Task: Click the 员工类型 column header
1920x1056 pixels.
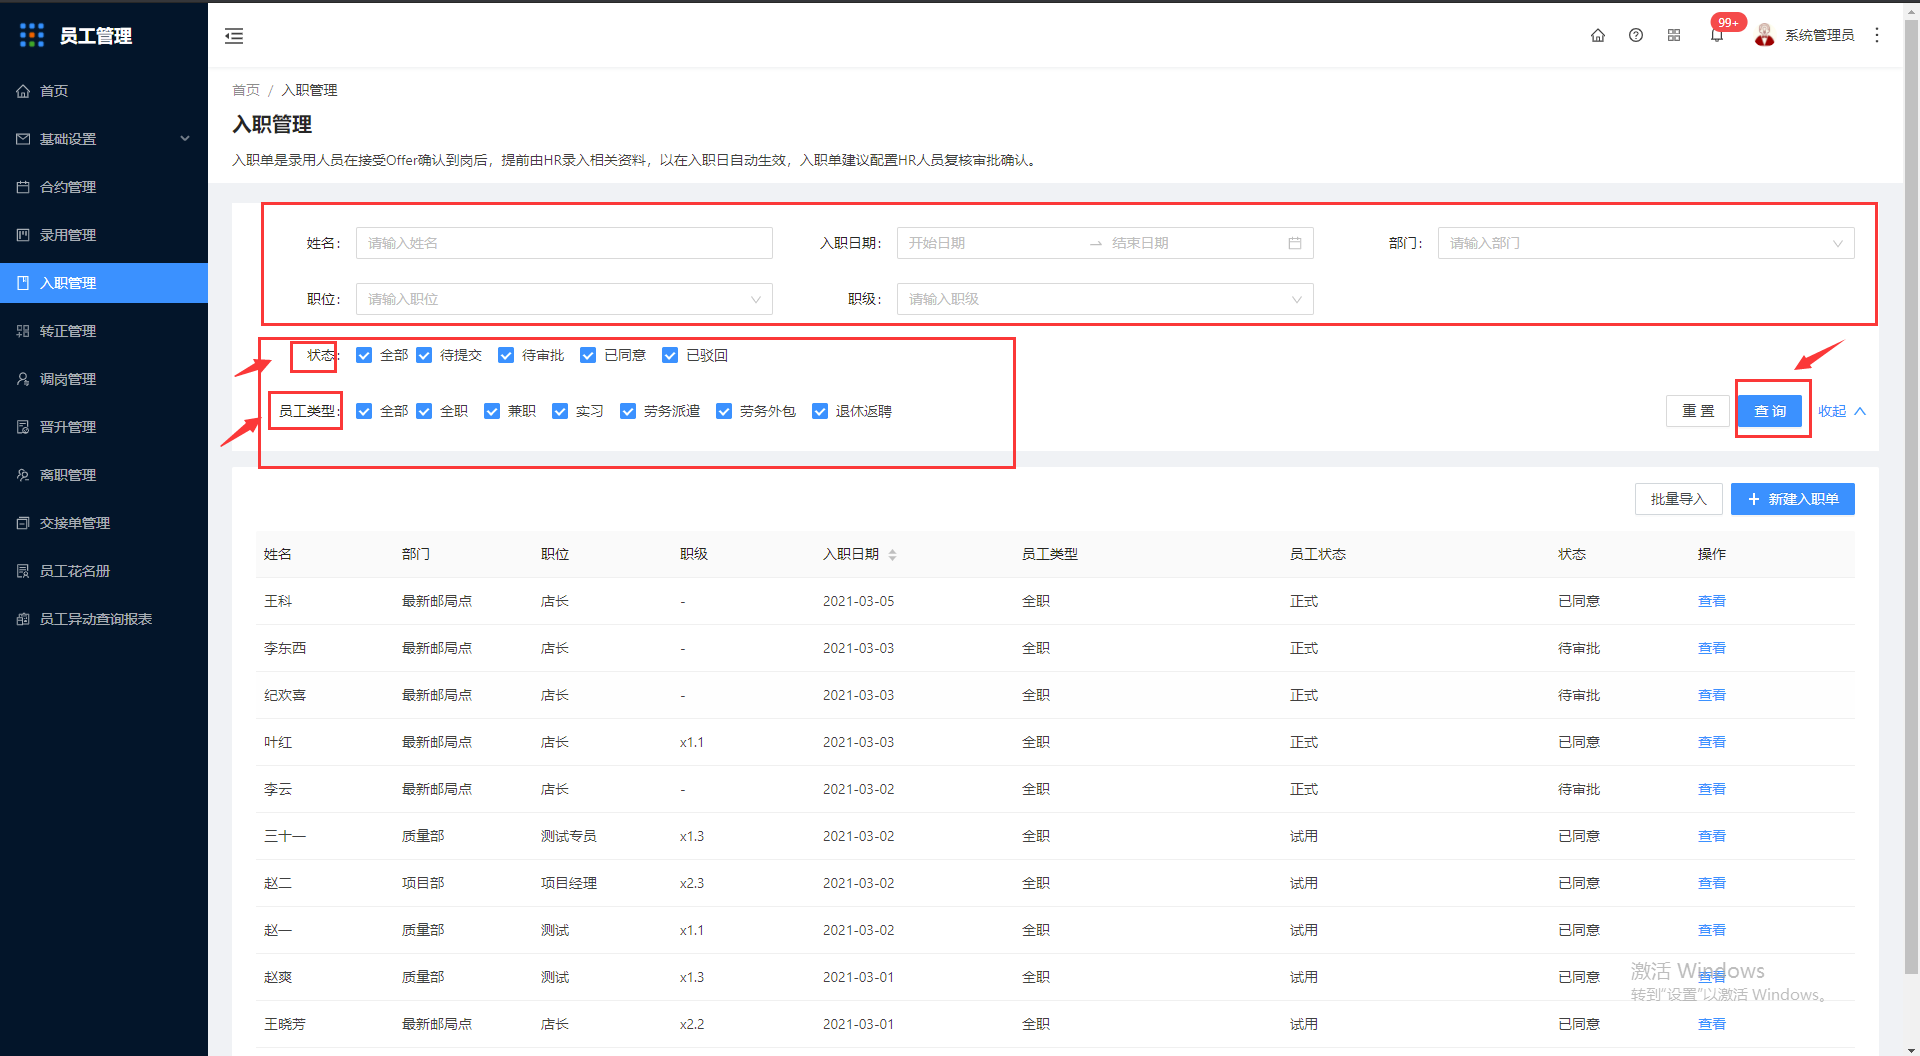Action: (1050, 554)
